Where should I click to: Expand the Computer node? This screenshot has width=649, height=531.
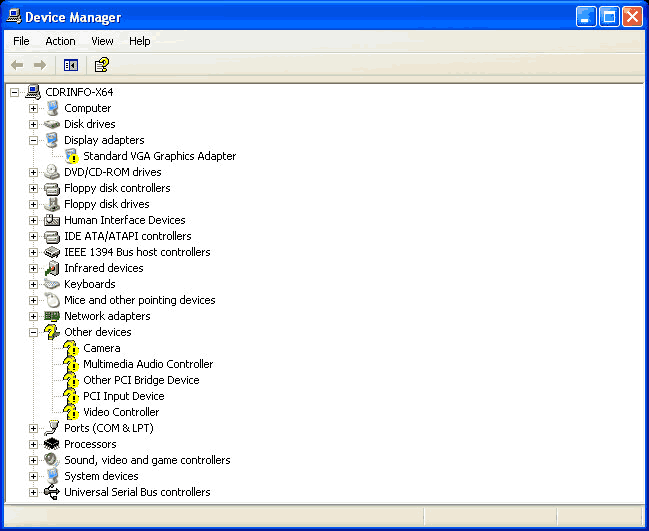(x=34, y=108)
